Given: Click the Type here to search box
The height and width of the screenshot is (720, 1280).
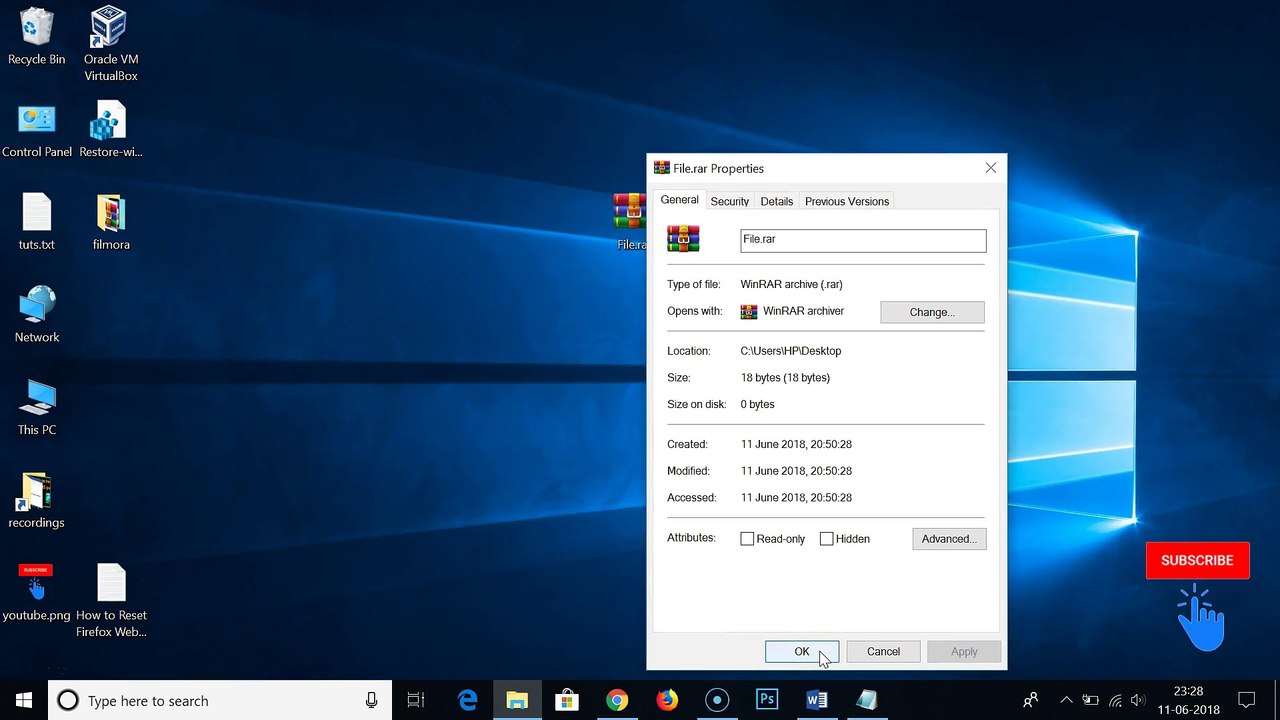Looking at the screenshot, I should 218,701.
